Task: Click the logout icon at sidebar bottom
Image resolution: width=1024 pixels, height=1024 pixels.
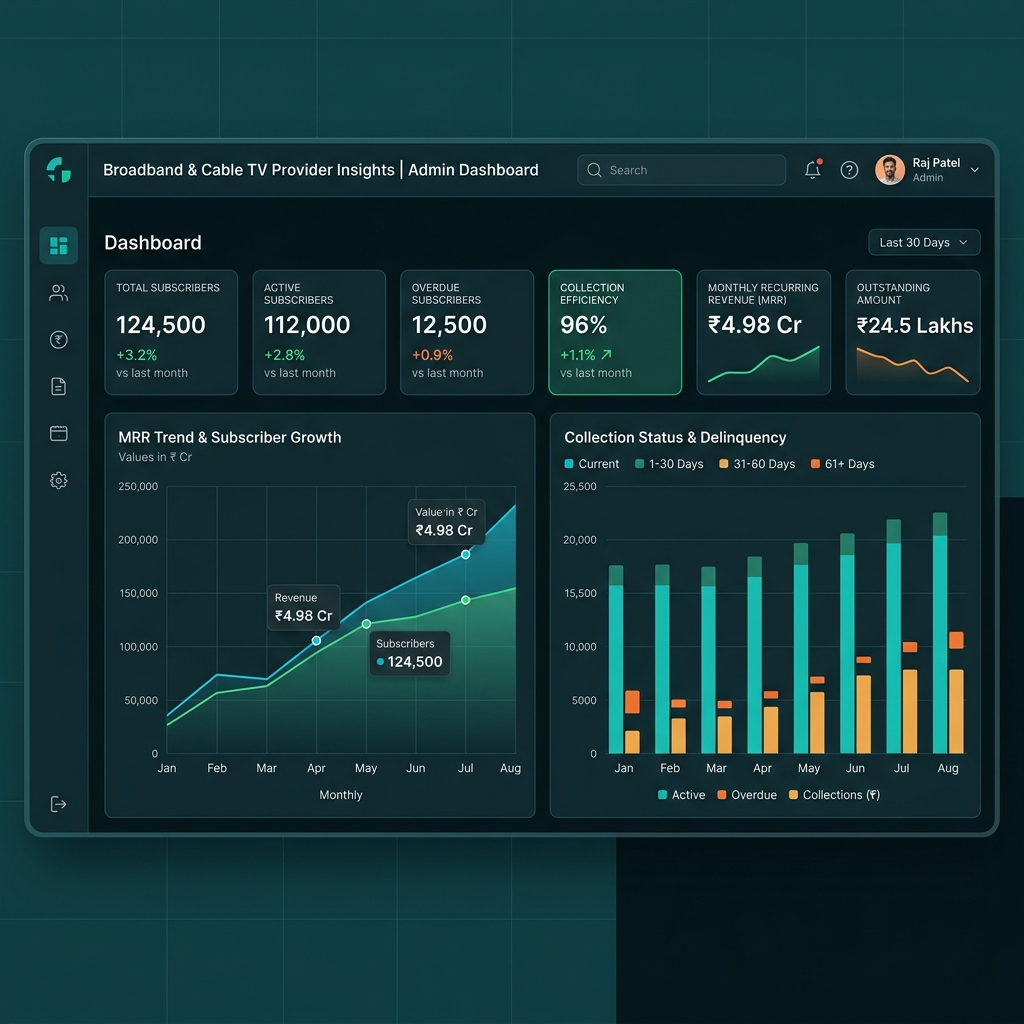Action: (59, 804)
